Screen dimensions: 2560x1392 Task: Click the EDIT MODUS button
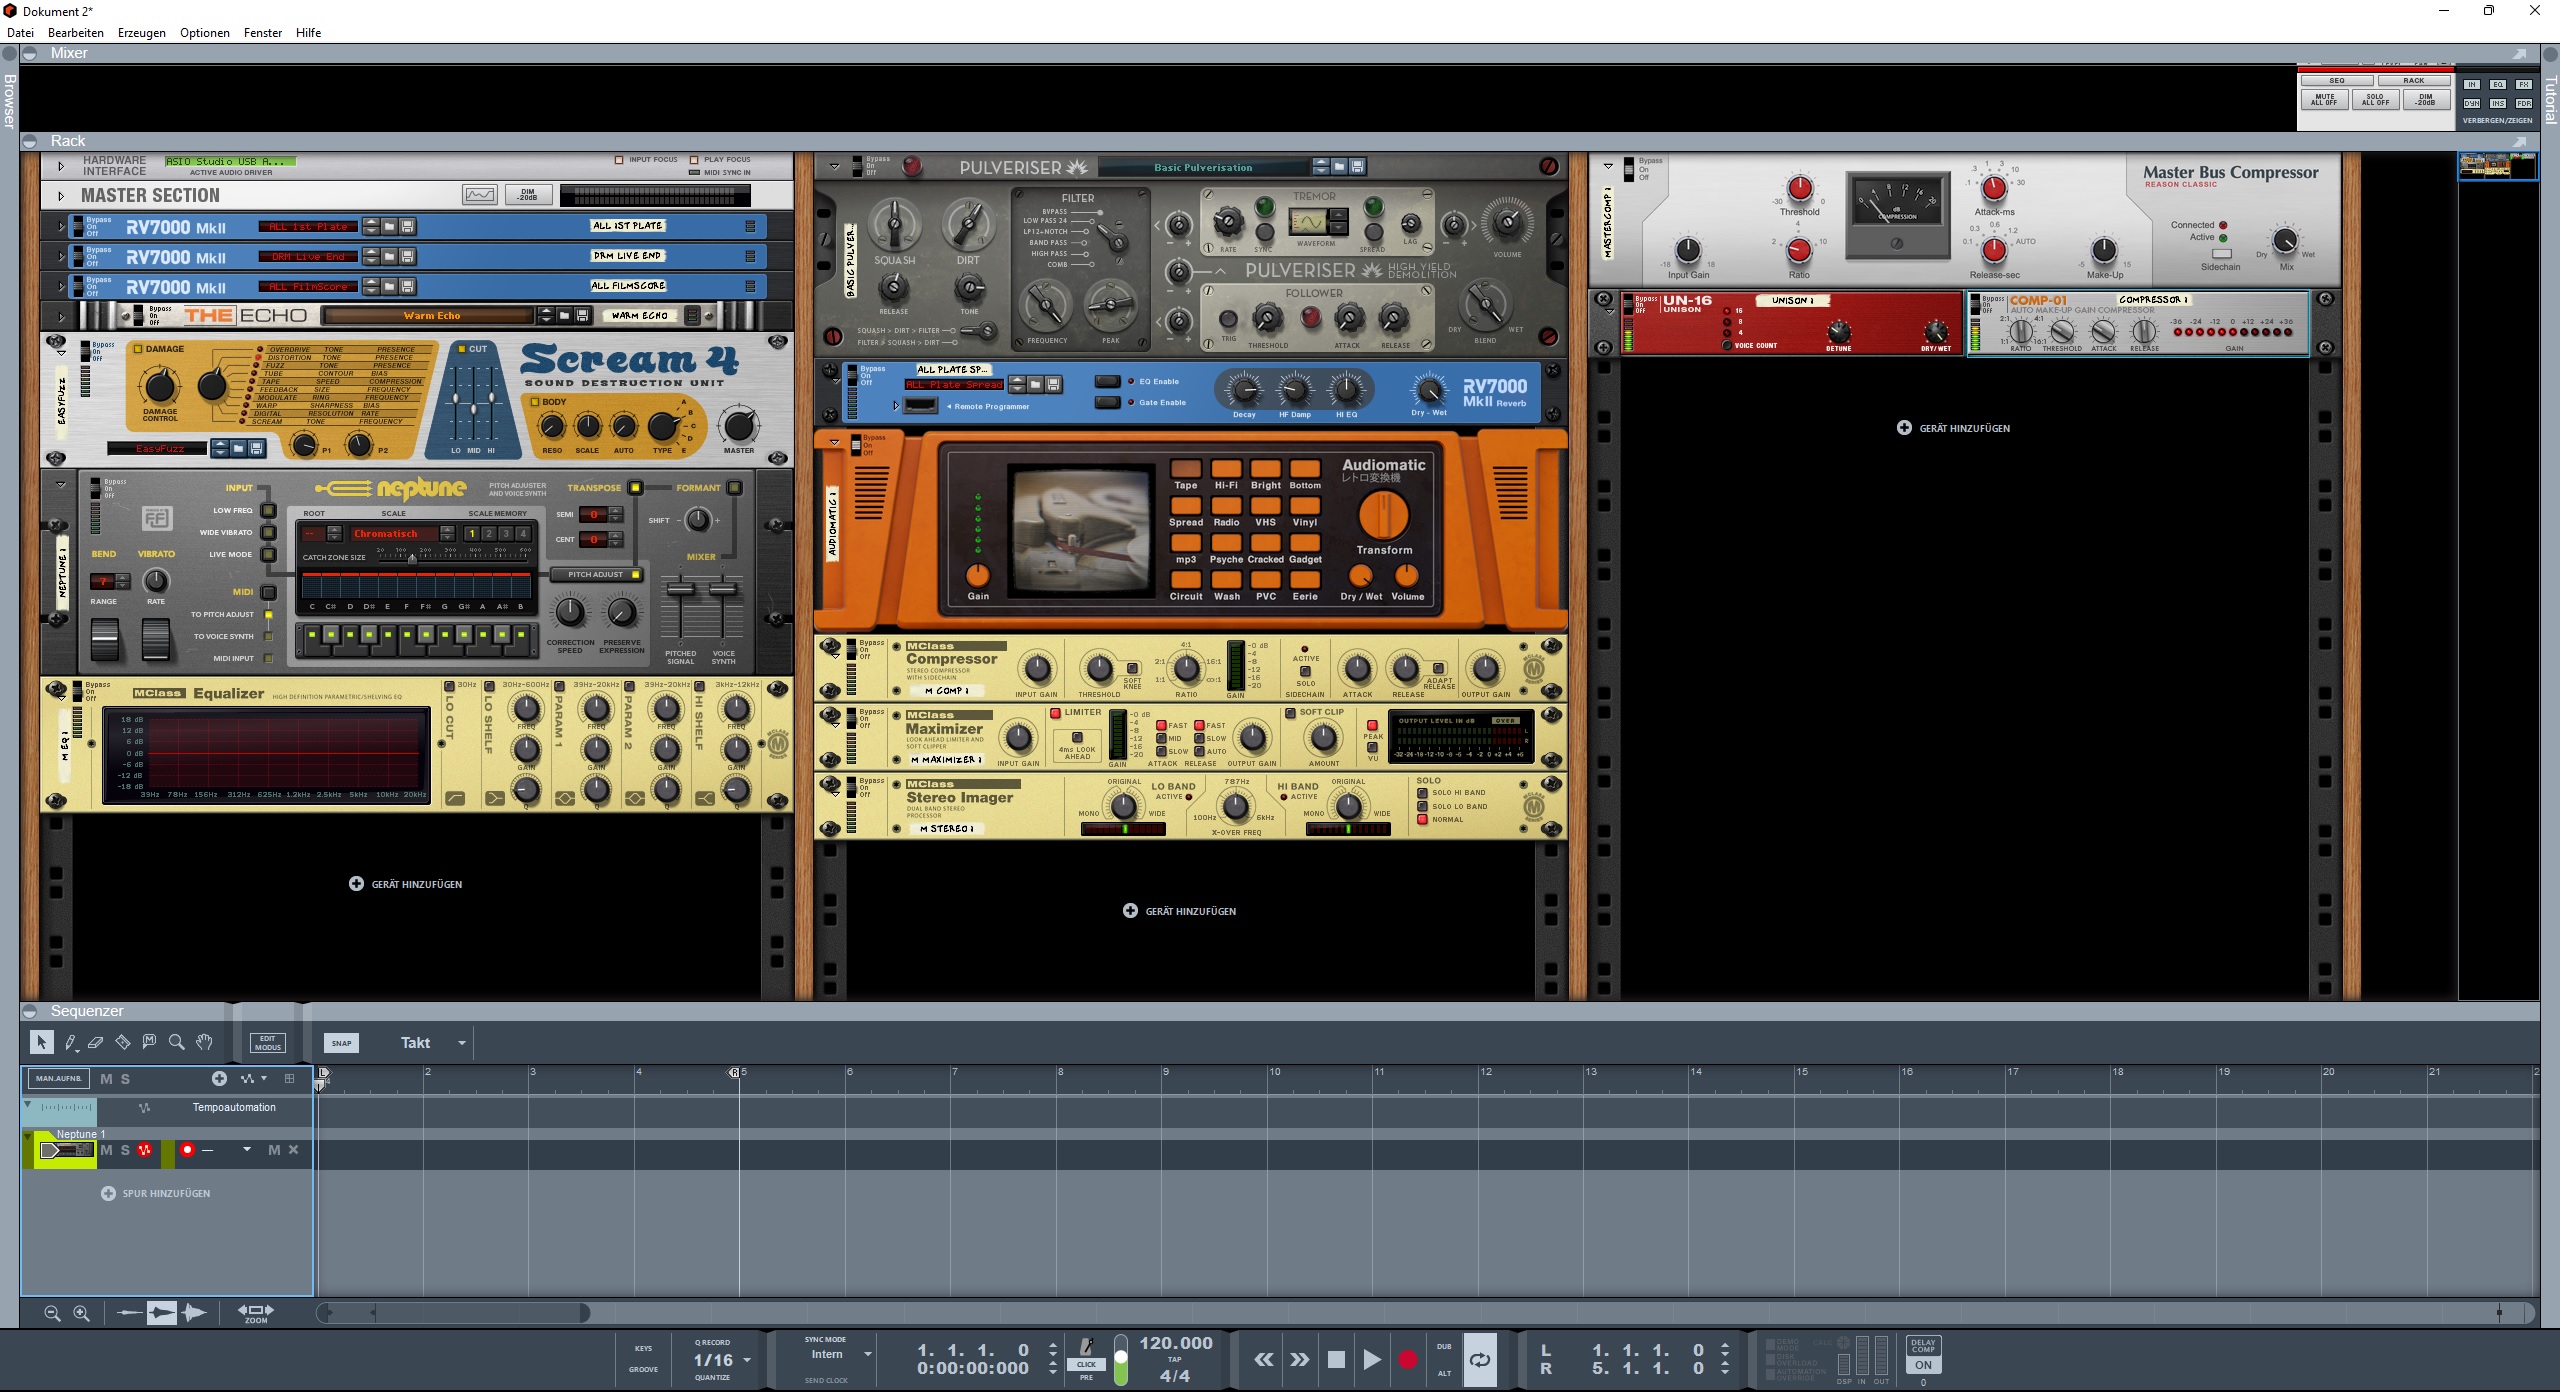tap(267, 1043)
